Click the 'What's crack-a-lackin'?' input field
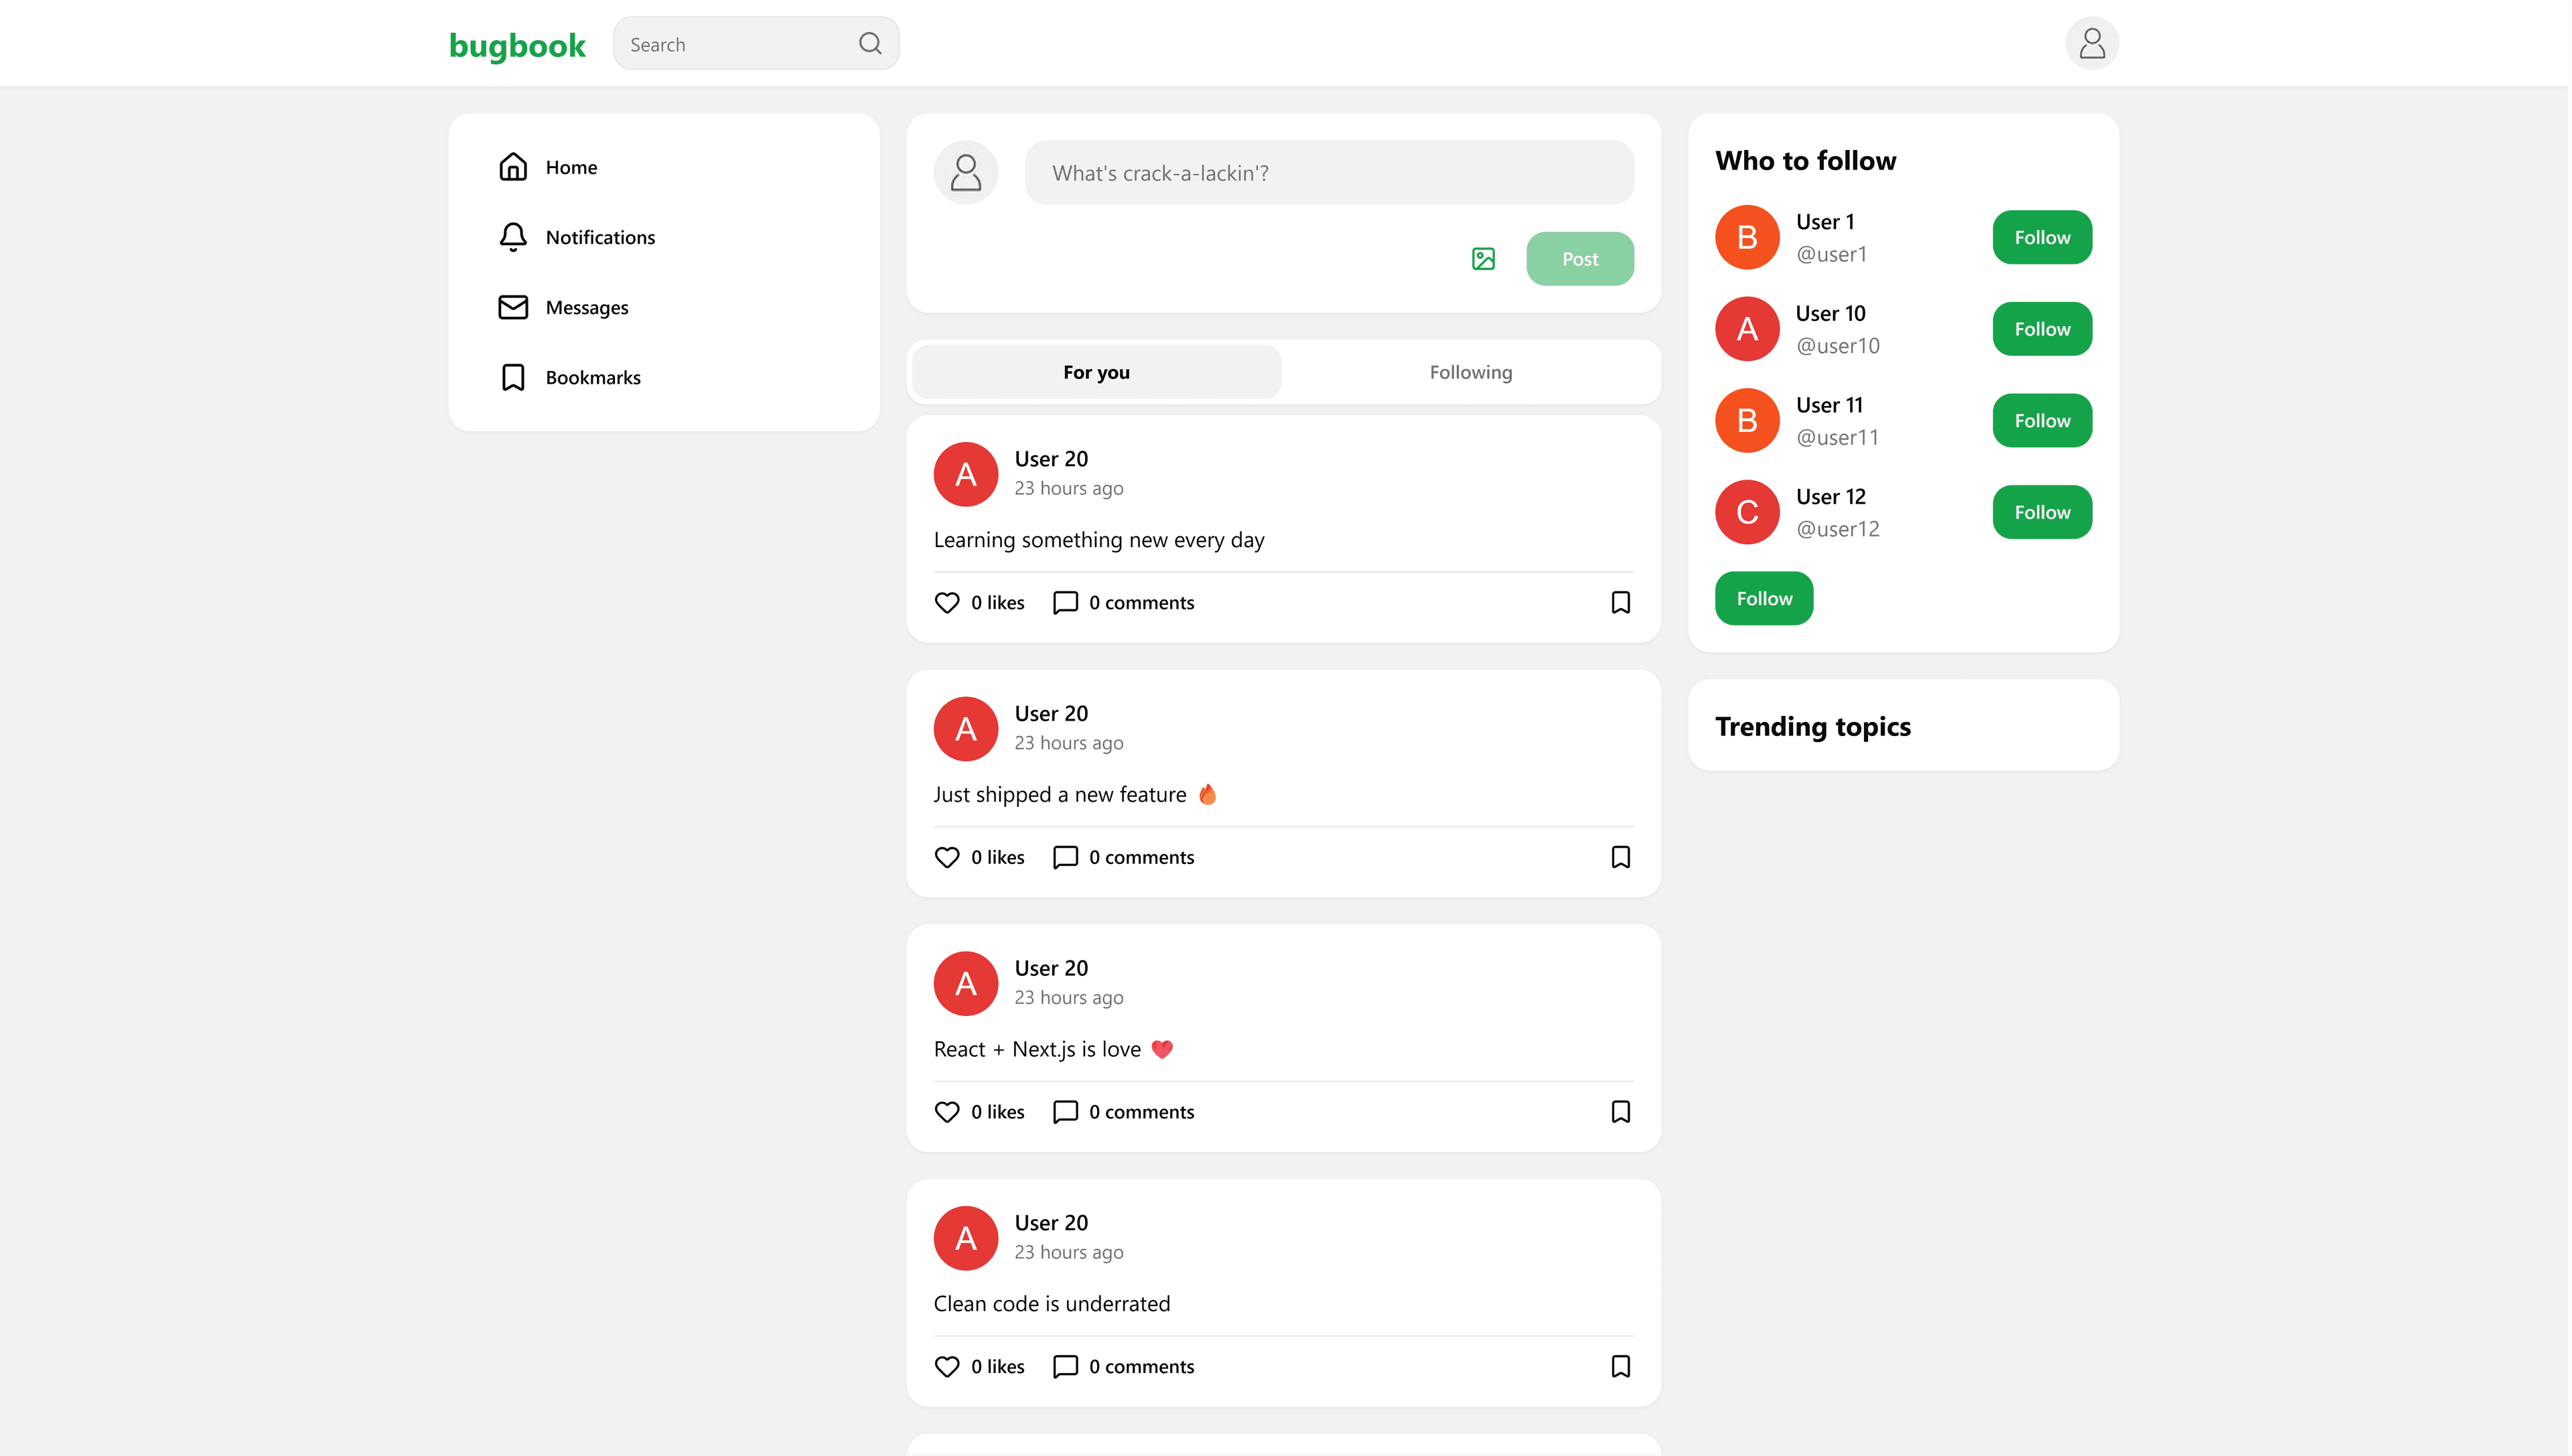The height and width of the screenshot is (1456, 2572). click(x=1329, y=172)
